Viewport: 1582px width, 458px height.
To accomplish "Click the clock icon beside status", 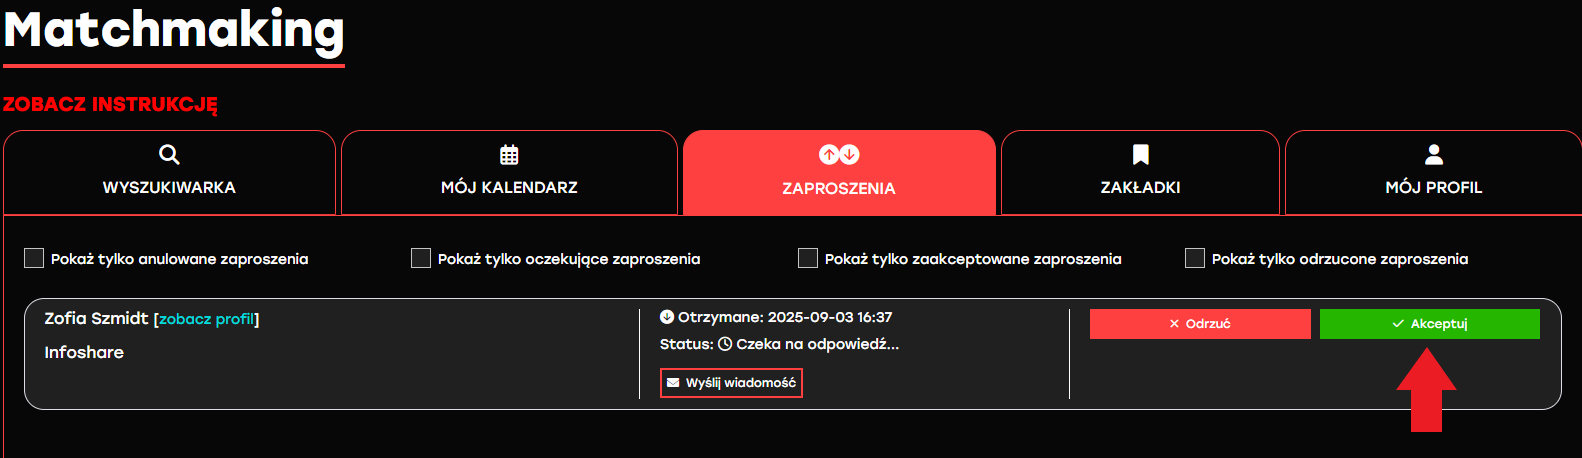I will 725,344.
